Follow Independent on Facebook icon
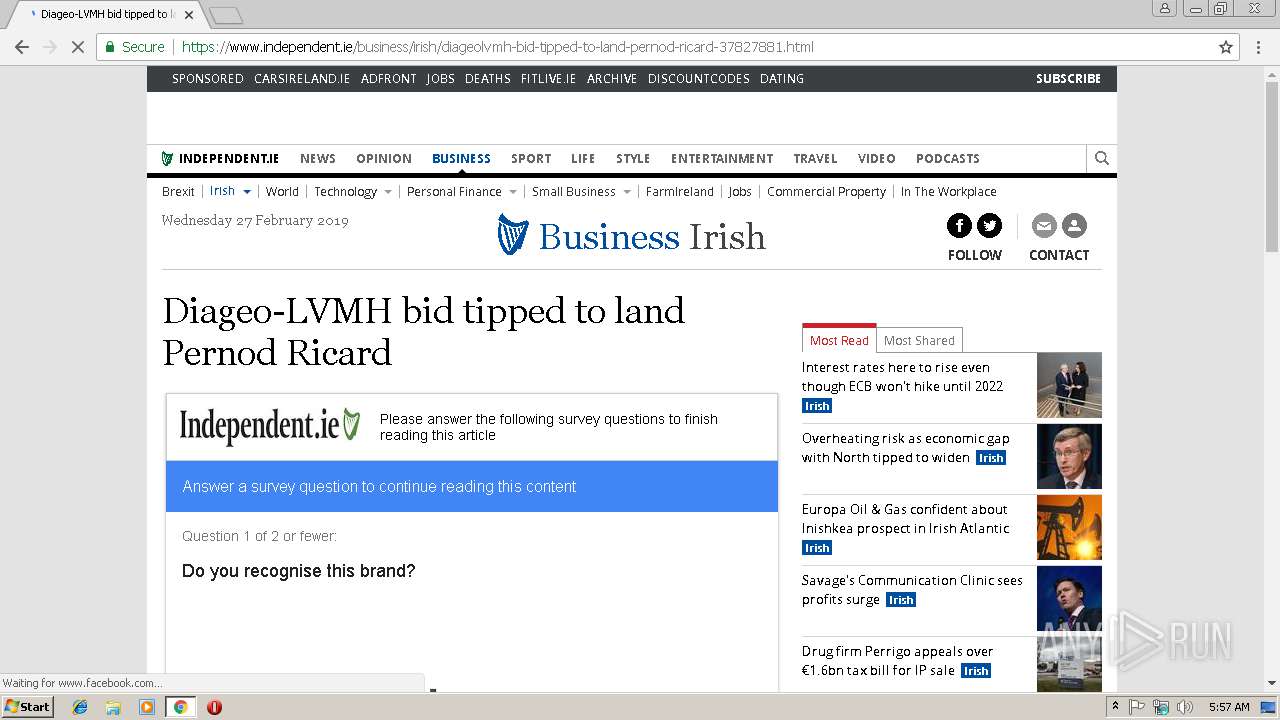The width and height of the screenshot is (1280, 720). tap(959, 226)
